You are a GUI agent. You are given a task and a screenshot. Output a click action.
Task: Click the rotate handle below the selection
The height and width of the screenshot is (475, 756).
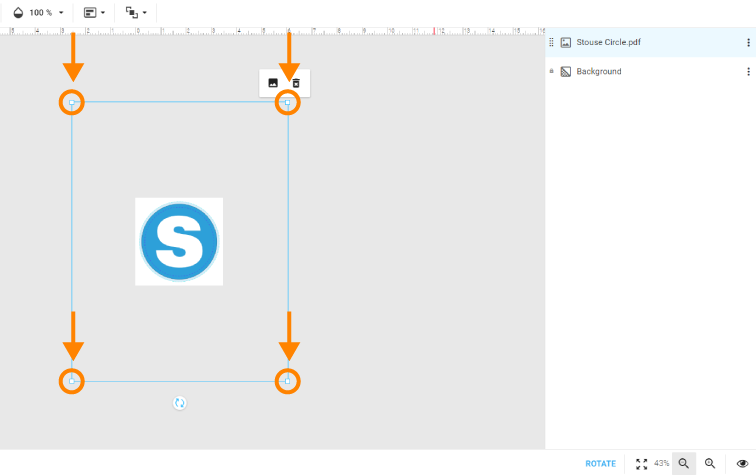[180, 403]
